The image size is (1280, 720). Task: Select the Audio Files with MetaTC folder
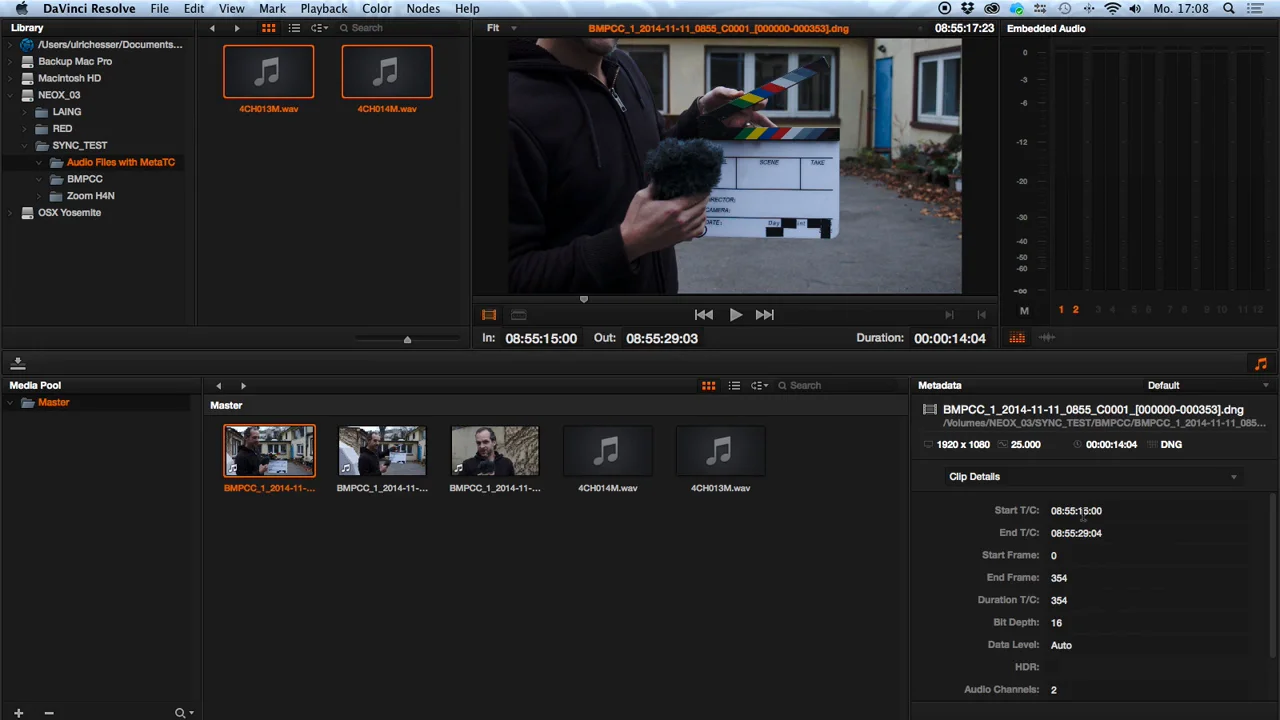point(120,162)
